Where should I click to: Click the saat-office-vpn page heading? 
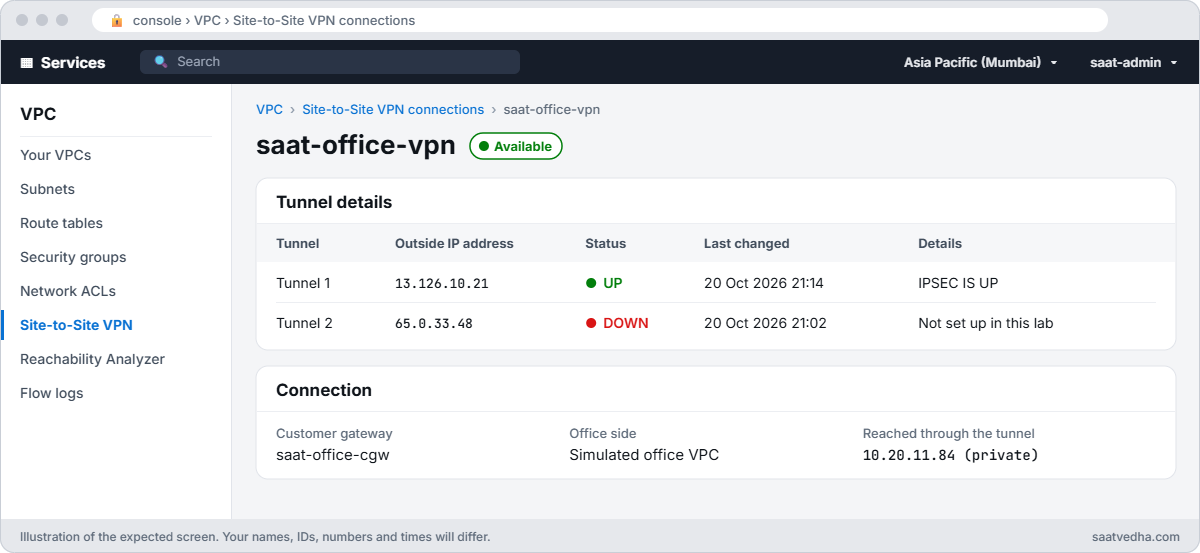(x=356, y=146)
